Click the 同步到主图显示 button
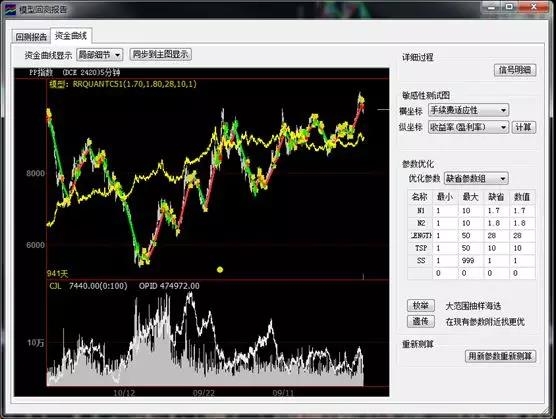 160,54
